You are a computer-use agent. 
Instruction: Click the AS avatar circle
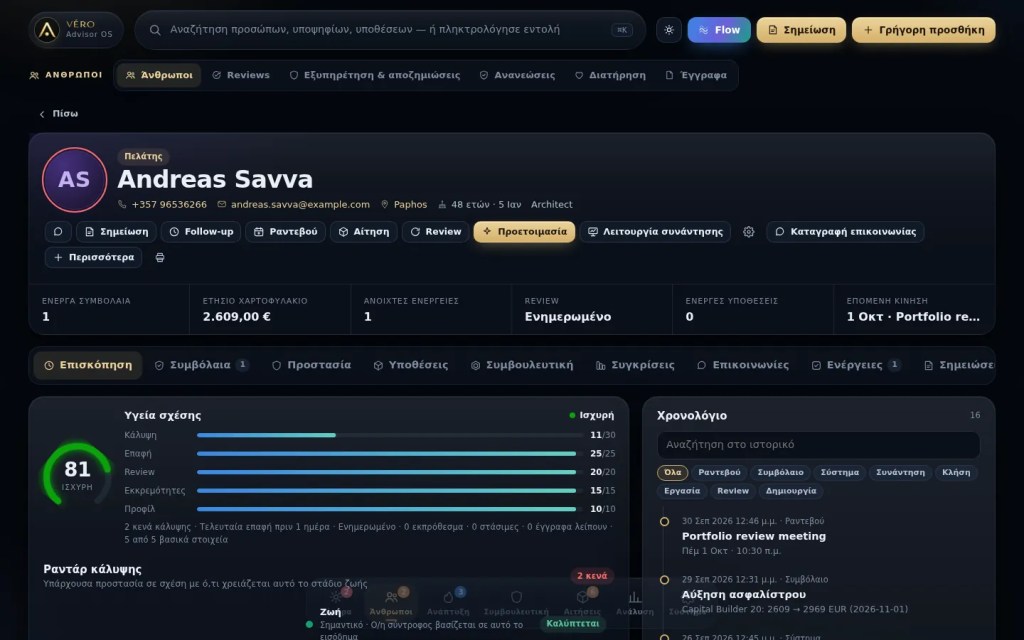point(74,180)
